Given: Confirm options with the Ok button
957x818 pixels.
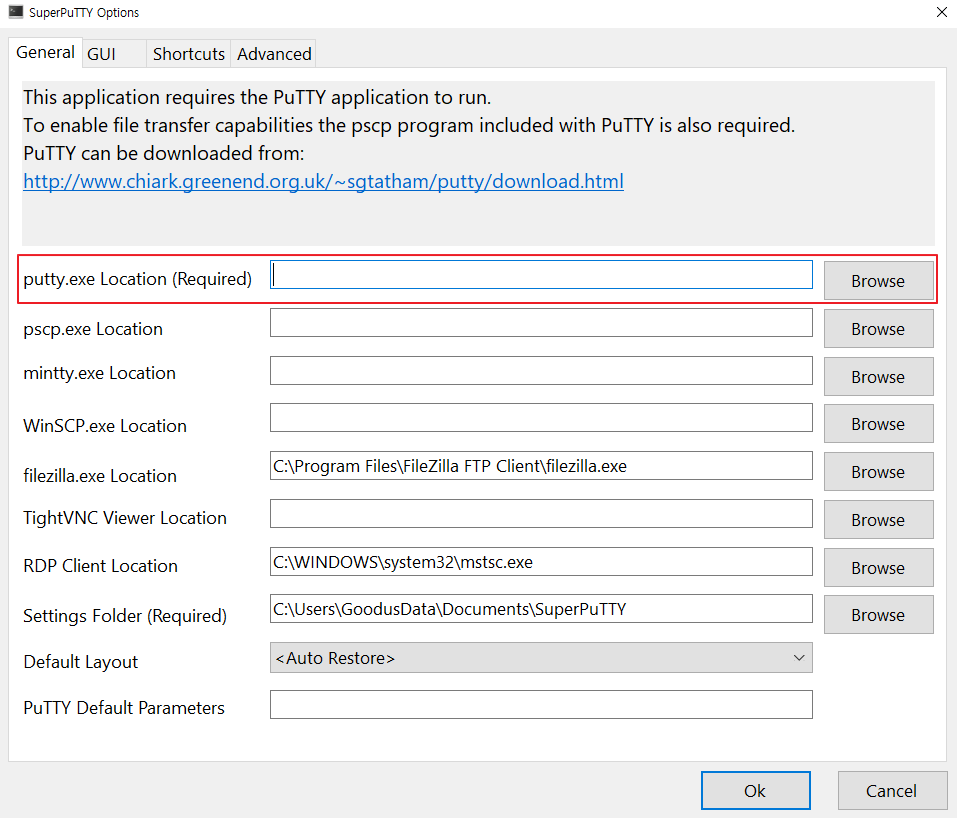Looking at the screenshot, I should pyautogui.click(x=756, y=791).
